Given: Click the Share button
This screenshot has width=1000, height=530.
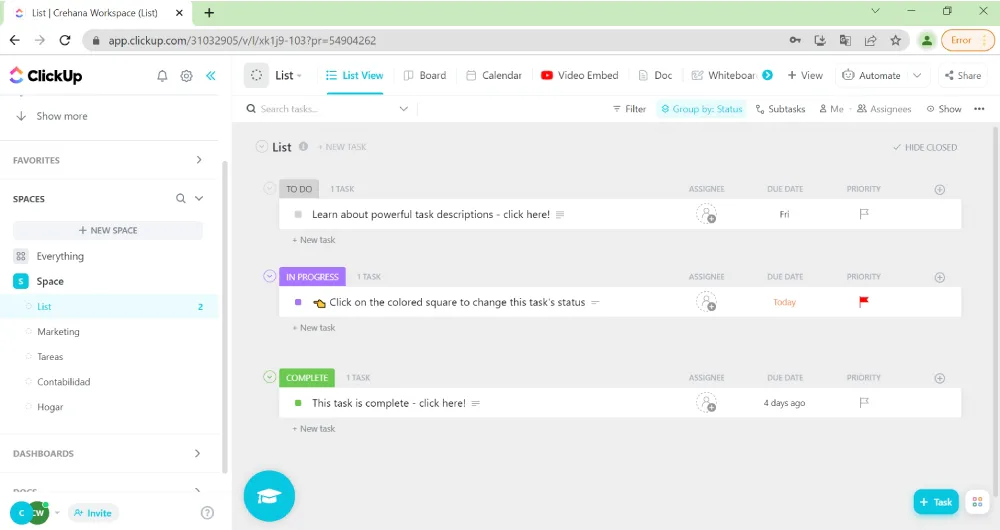Looking at the screenshot, I should tap(963, 75).
